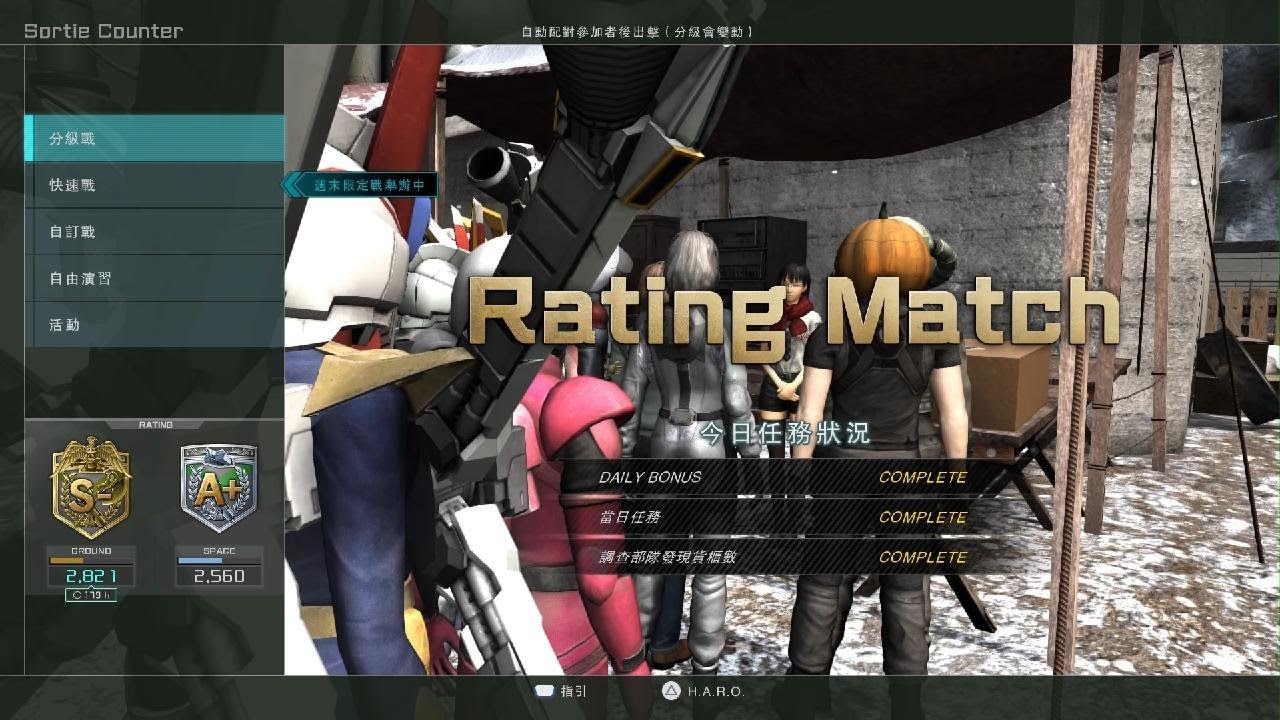Open the H.A.R.O. hint label
Image resolution: width=1280 pixels, height=720 pixels.
pos(716,691)
